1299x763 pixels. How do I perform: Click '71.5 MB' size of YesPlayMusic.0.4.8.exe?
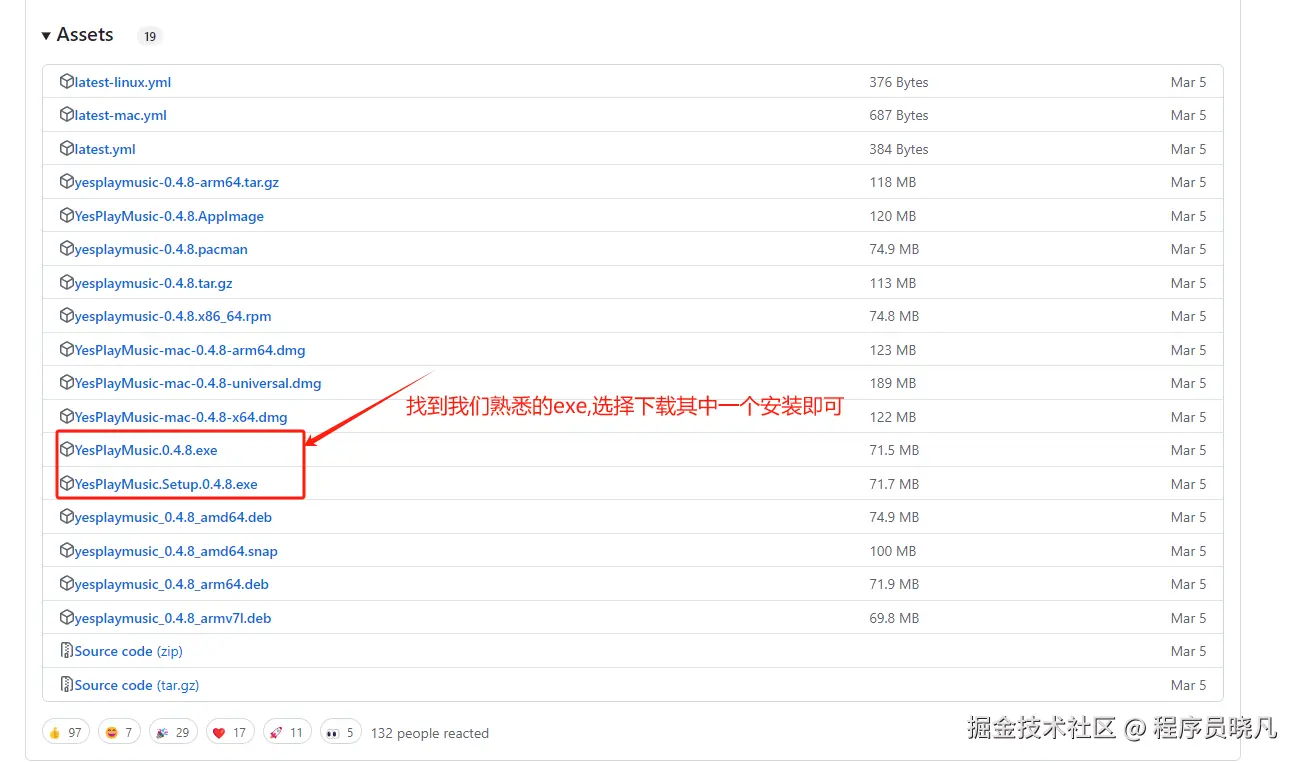[894, 450]
